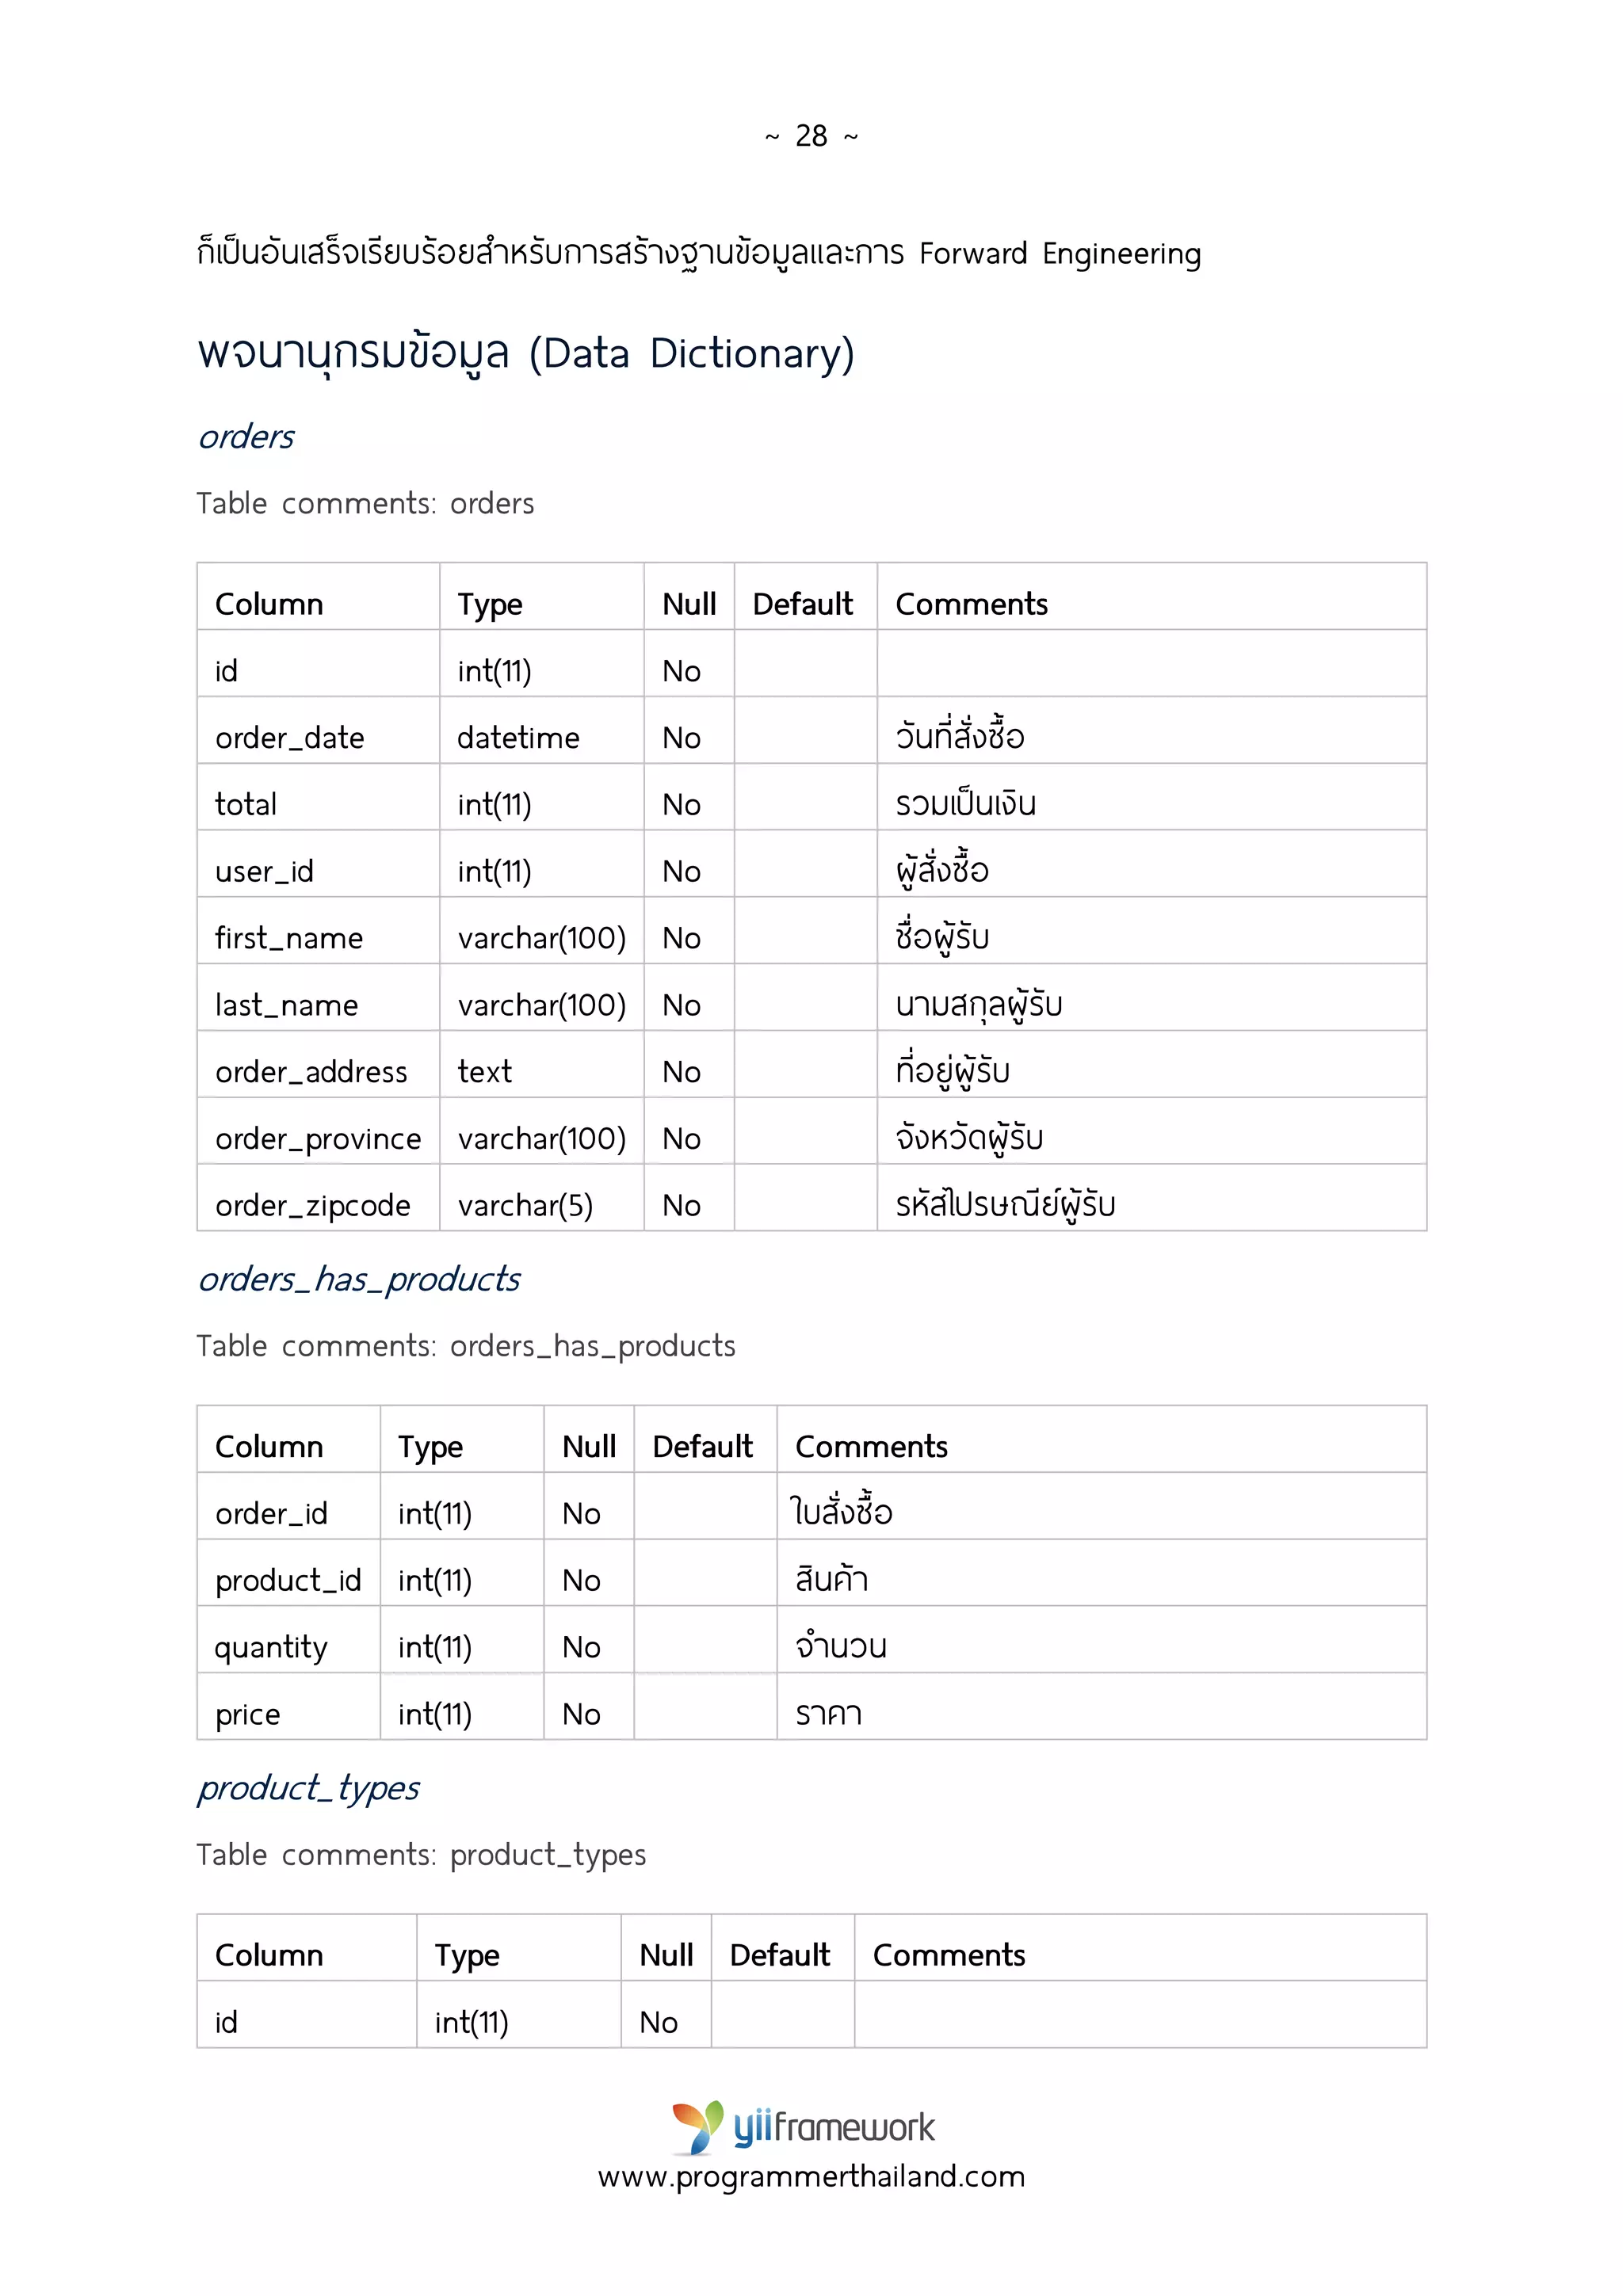Select the order_date cell in orders table
Image resolution: width=1623 pixels, height=2296 pixels.
(x=318, y=731)
